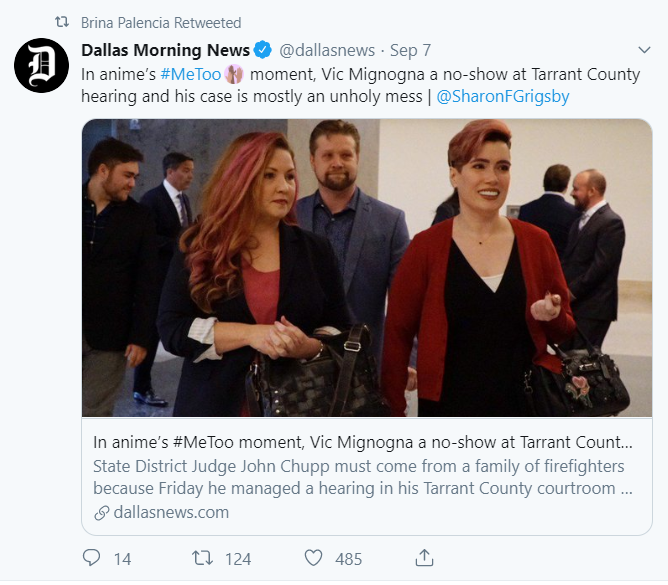Viewport: 668px width, 585px height.
Task: Retweet using the retweet arrows icon
Action: [x=202, y=558]
